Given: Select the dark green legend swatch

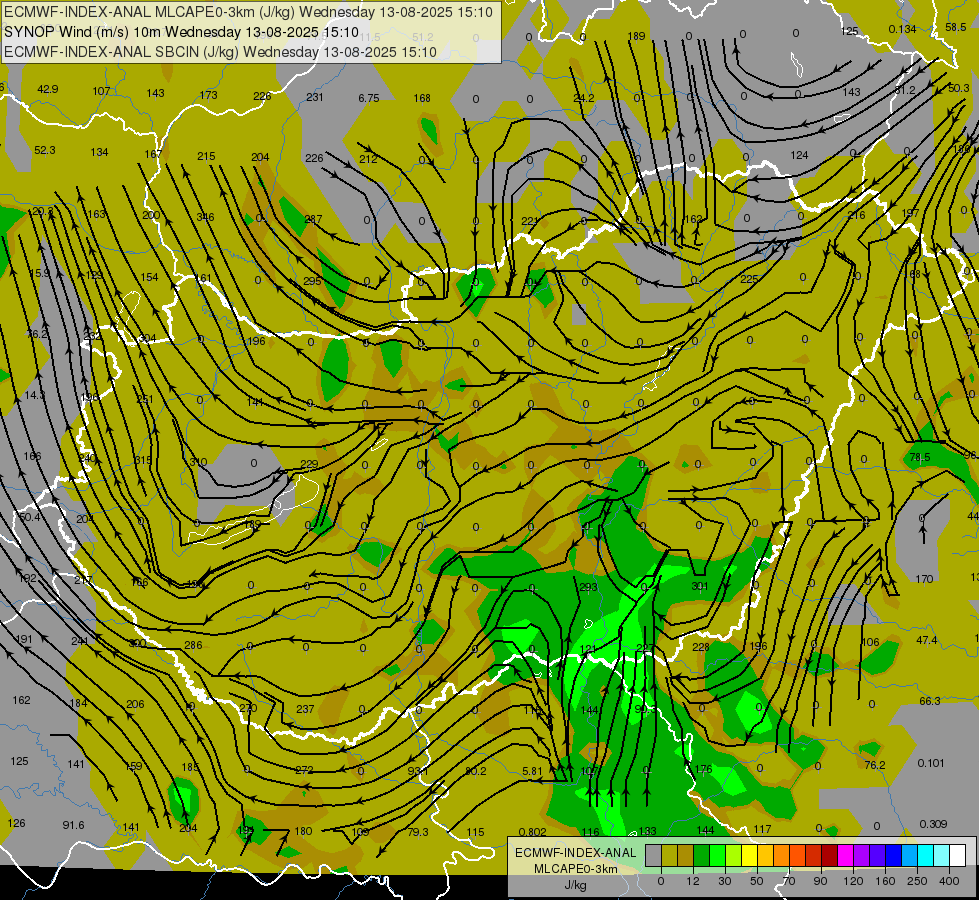Looking at the screenshot, I should [x=701, y=855].
